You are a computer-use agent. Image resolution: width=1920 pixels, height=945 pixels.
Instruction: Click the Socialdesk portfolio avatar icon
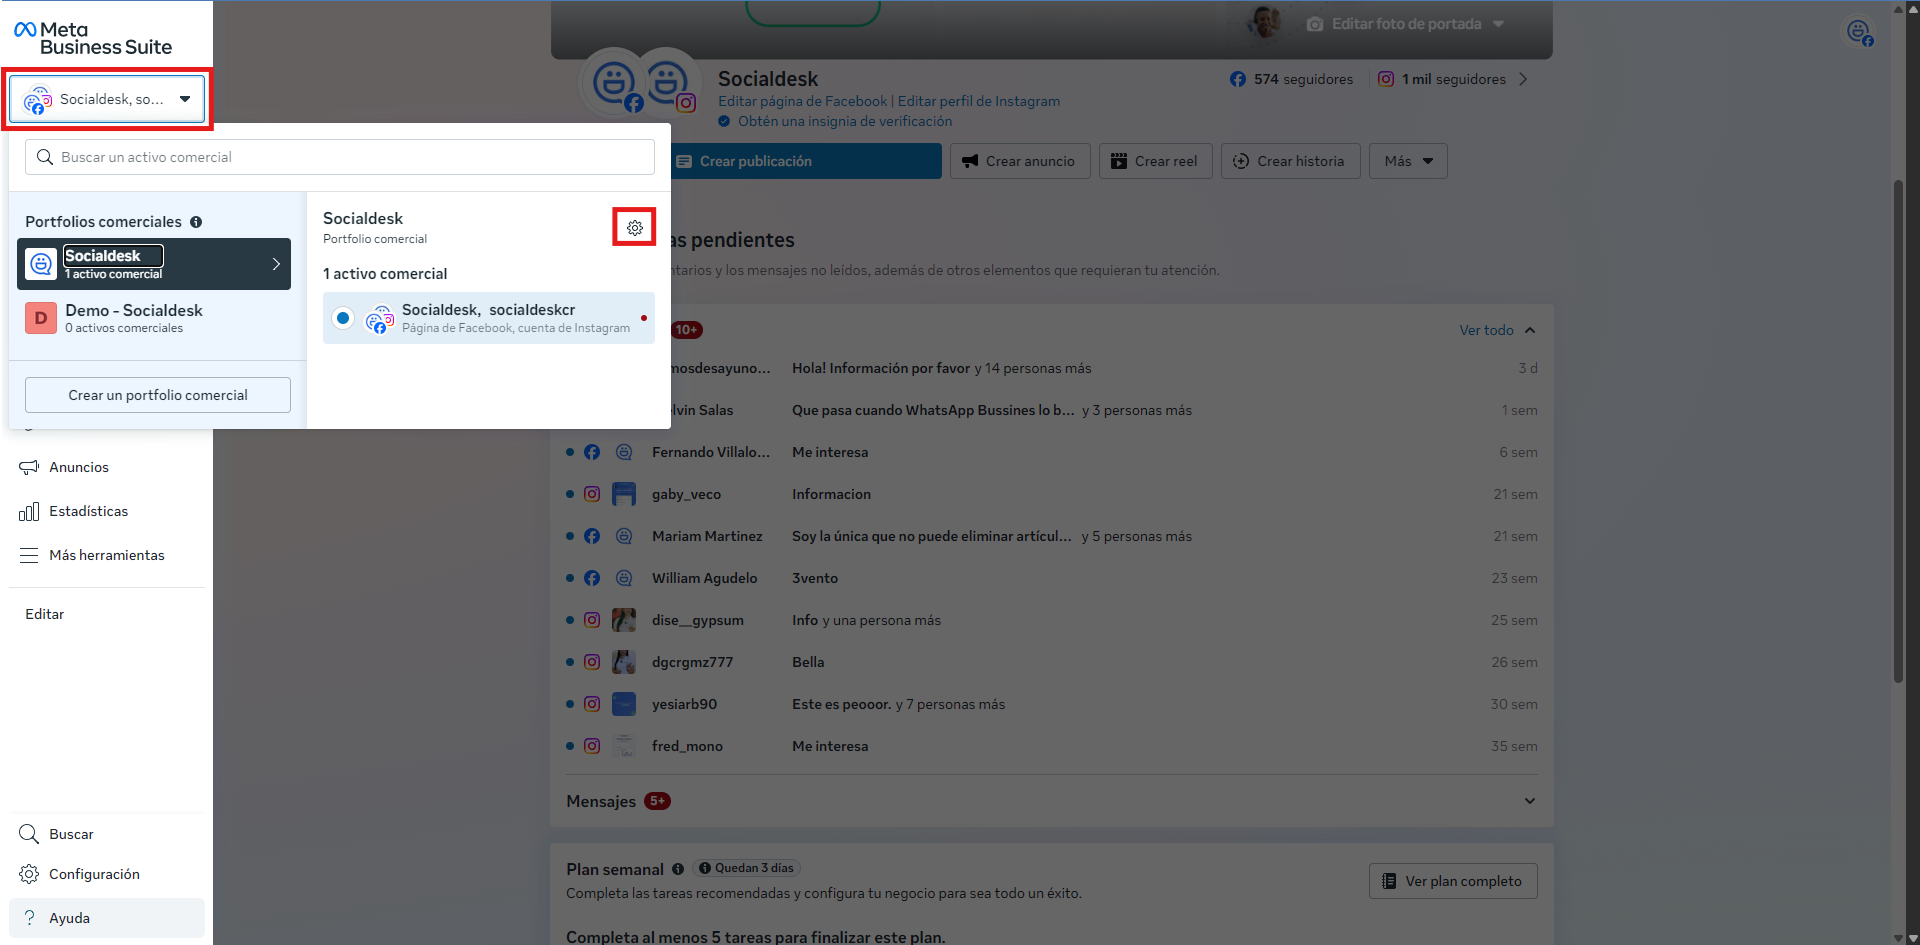(41, 264)
